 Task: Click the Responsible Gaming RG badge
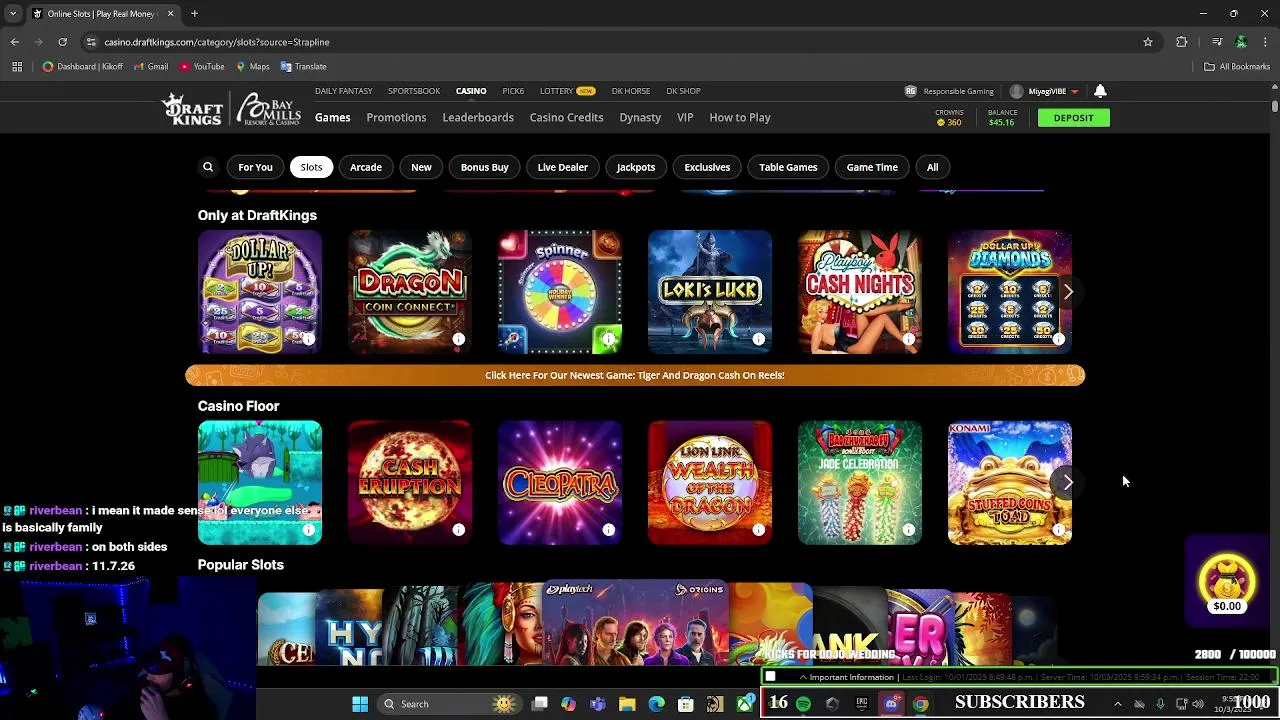click(x=910, y=91)
